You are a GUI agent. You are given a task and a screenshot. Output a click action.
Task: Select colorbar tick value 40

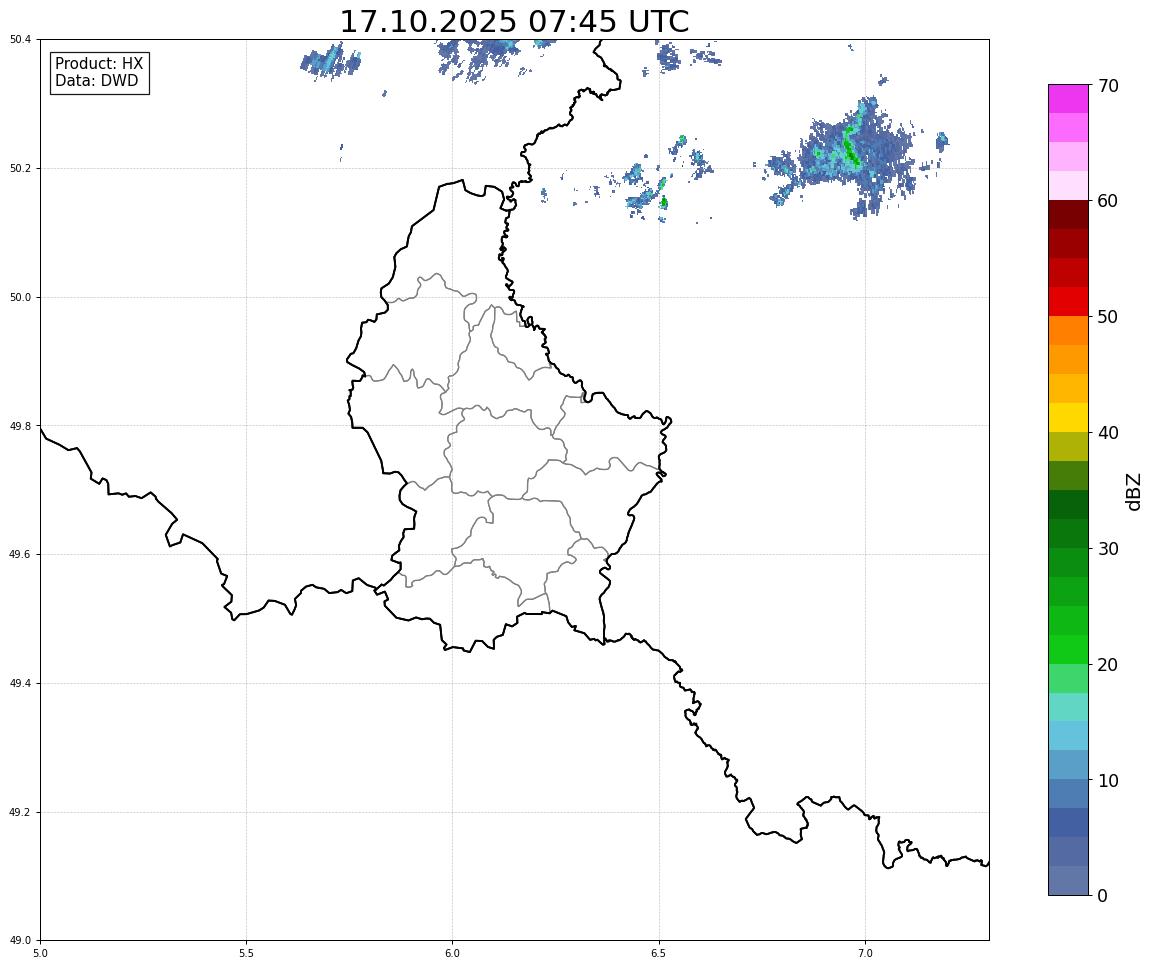1108,433
